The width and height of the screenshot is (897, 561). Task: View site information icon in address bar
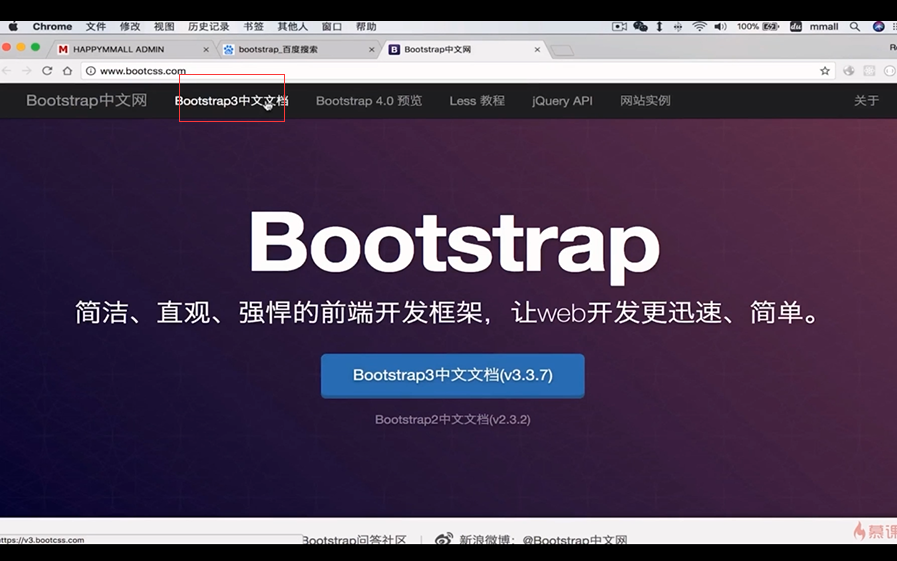[90, 71]
